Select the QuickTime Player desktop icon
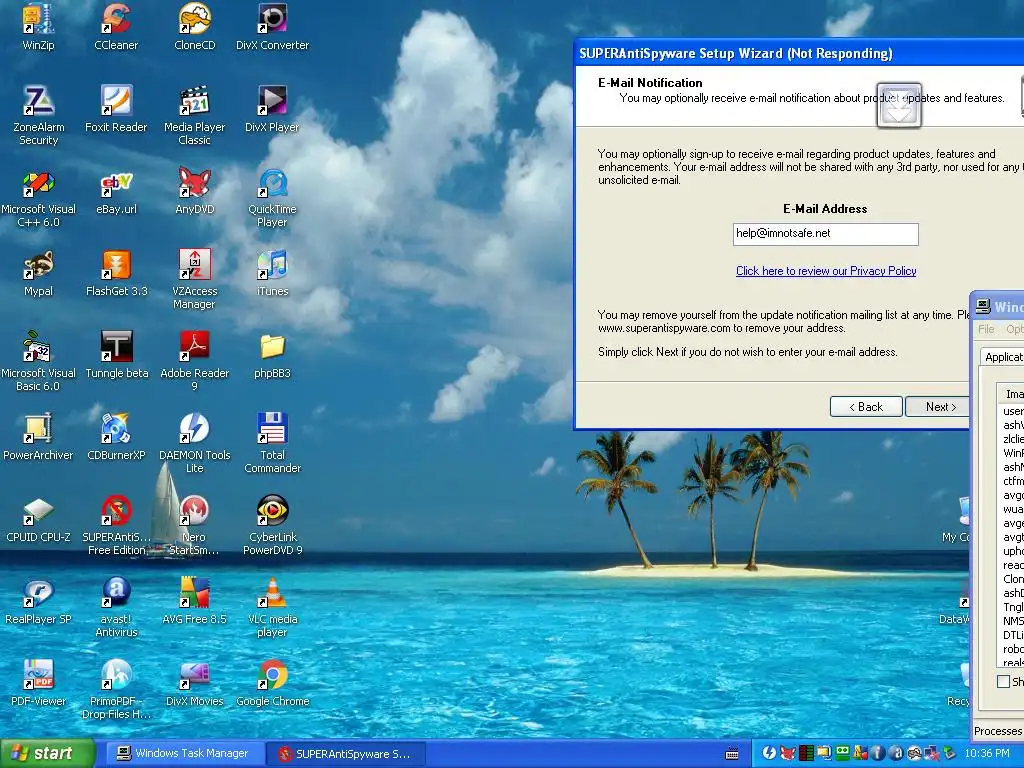1024x768 pixels. click(x=272, y=198)
